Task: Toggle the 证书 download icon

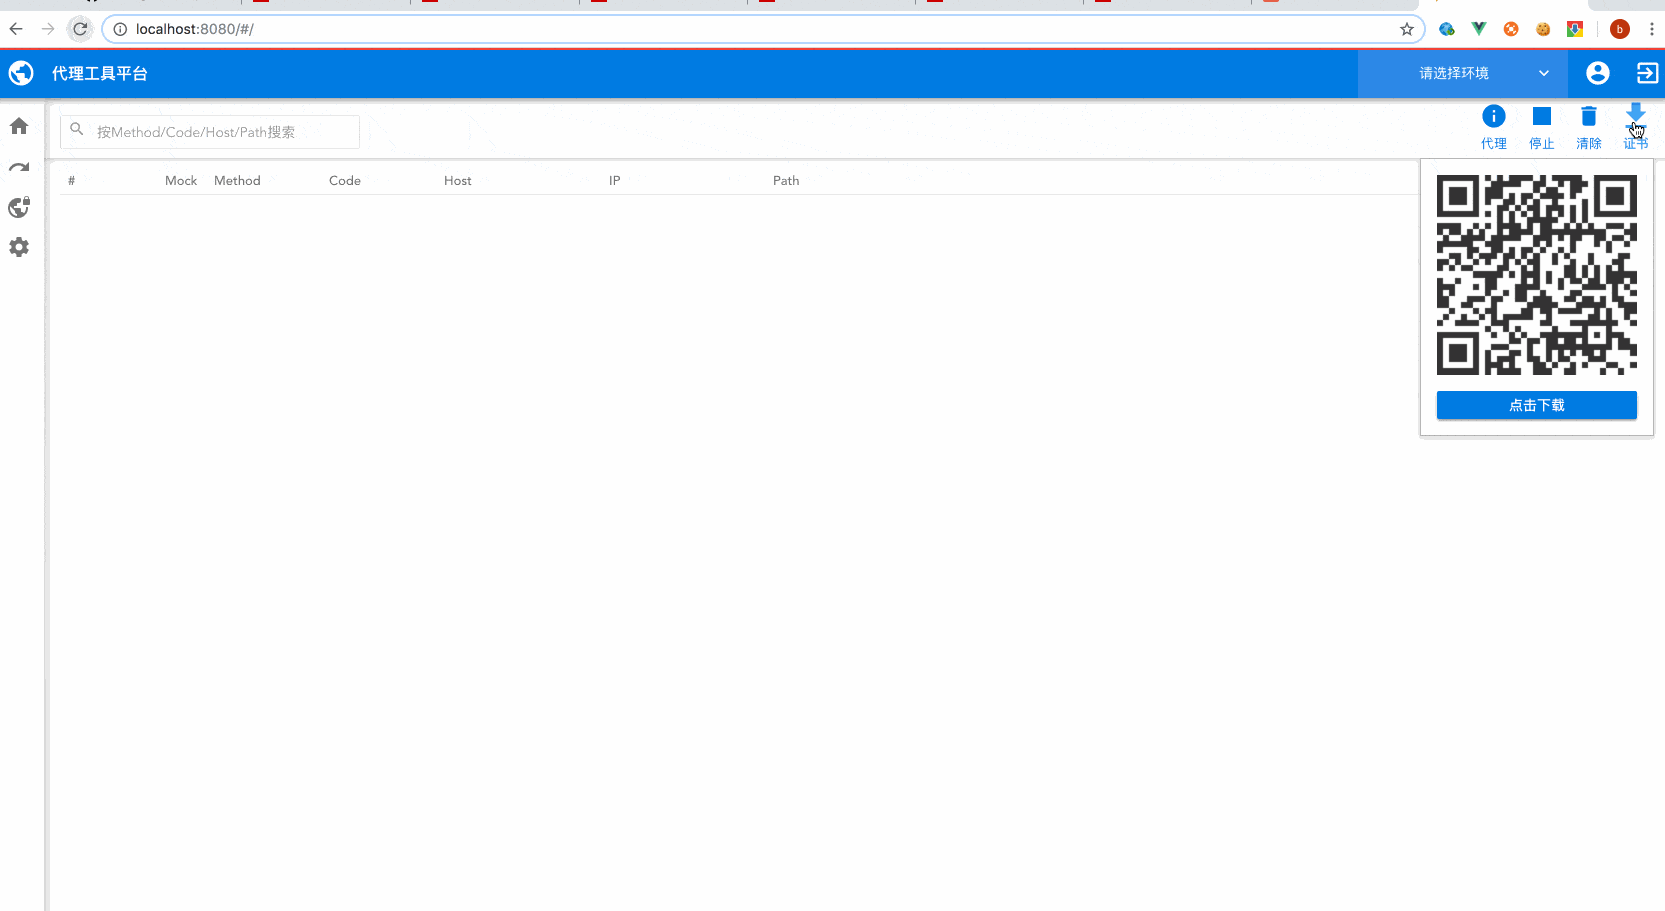Action: click(1636, 127)
